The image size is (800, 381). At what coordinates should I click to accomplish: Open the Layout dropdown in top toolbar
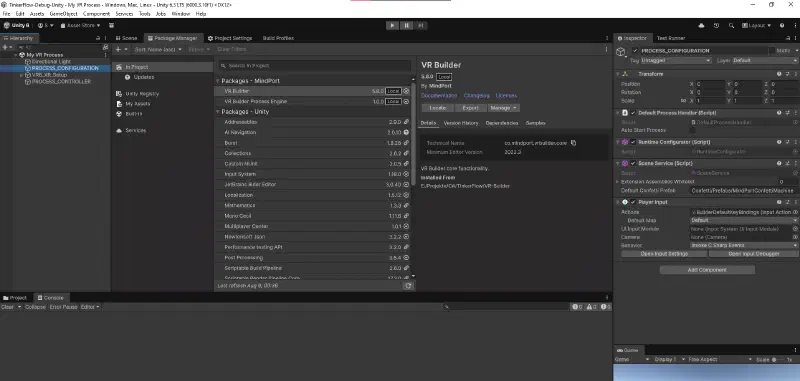757,26
